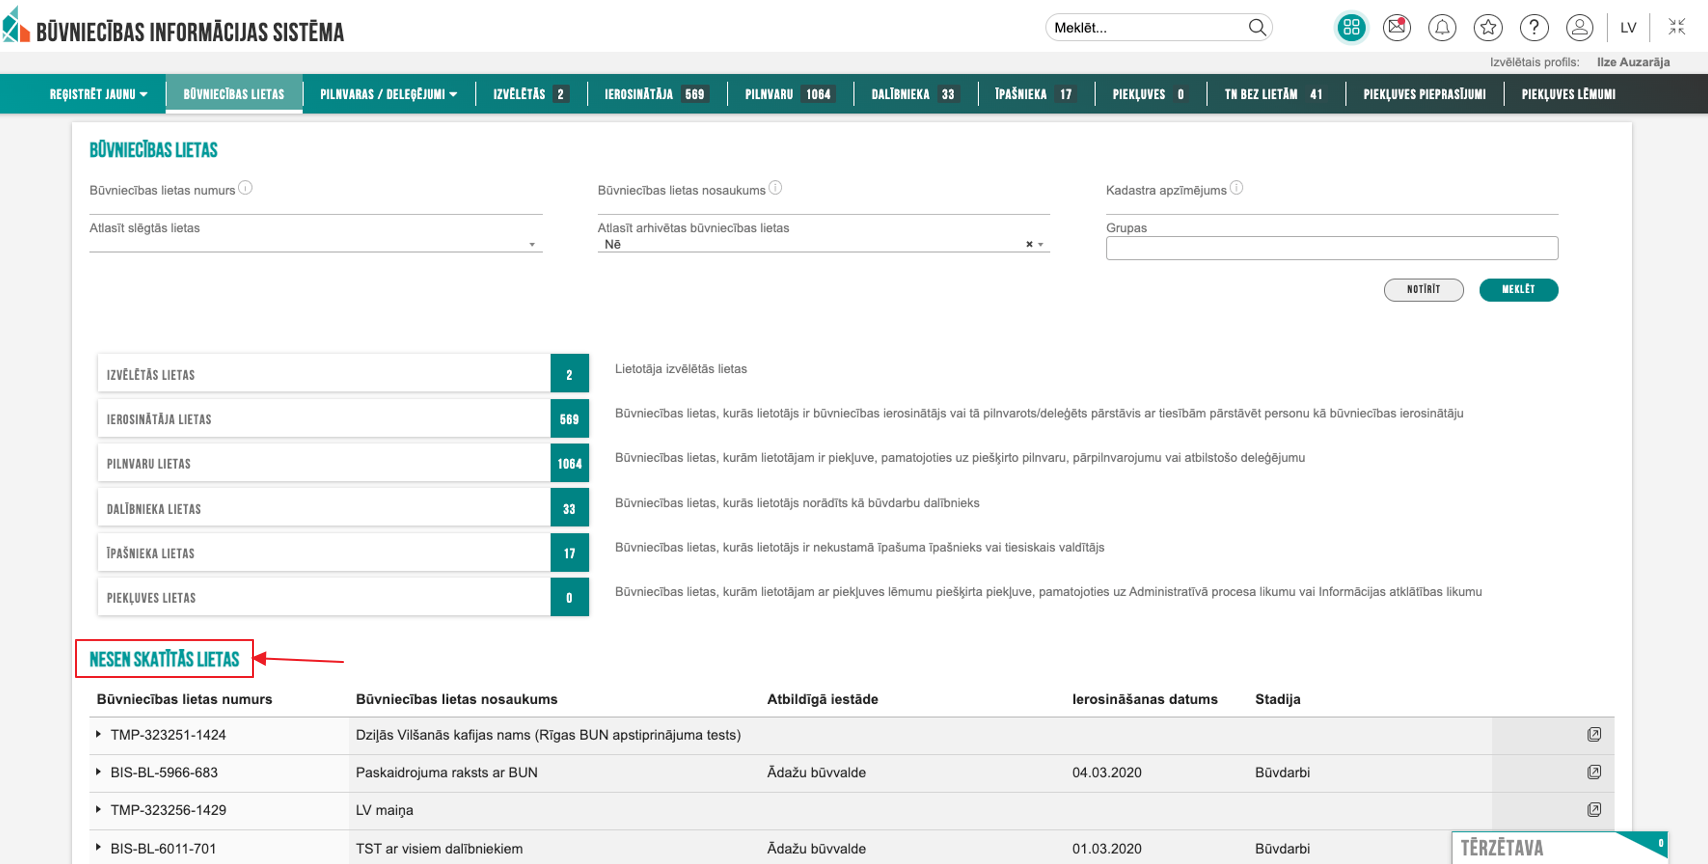Open the favorites star icon
The image size is (1708, 864).
pos(1488,28)
